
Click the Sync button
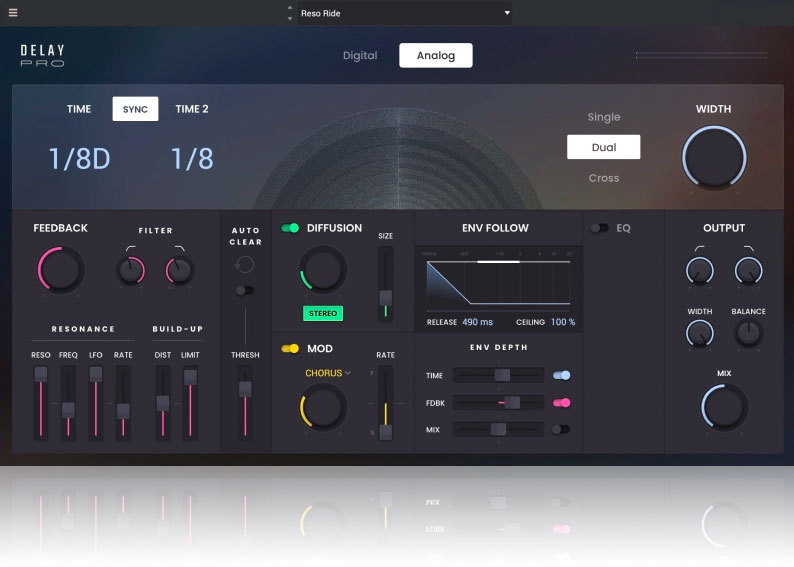point(135,109)
